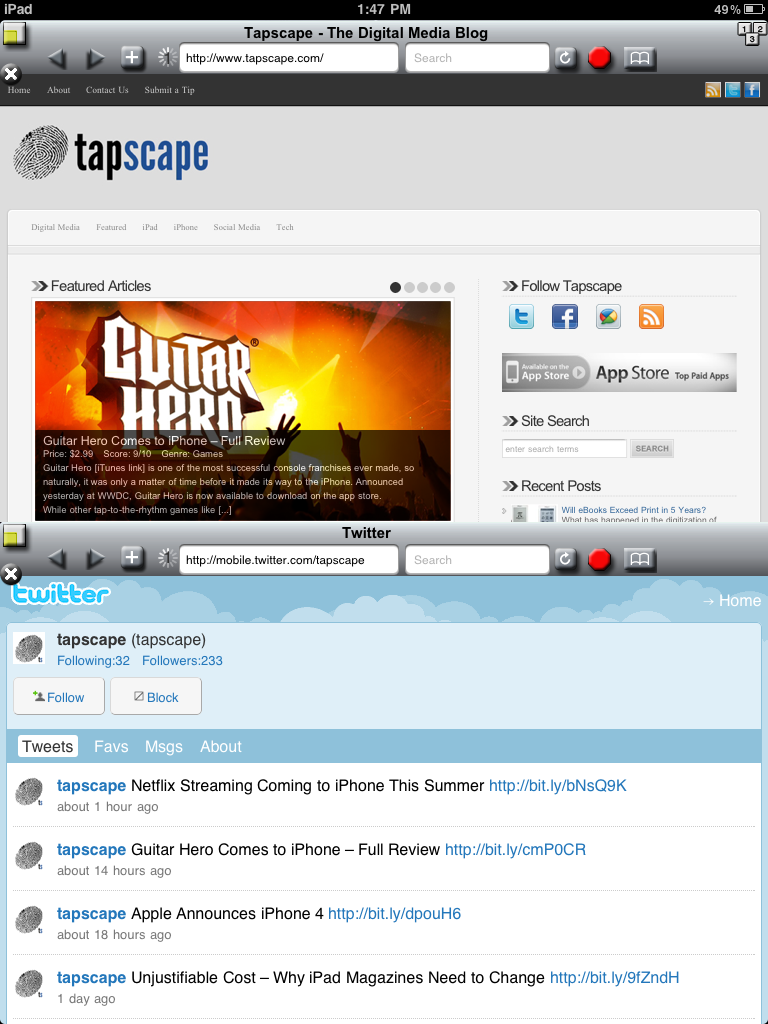Go forward in the Twitter browser pane
The image size is (768, 1024).
[95, 559]
